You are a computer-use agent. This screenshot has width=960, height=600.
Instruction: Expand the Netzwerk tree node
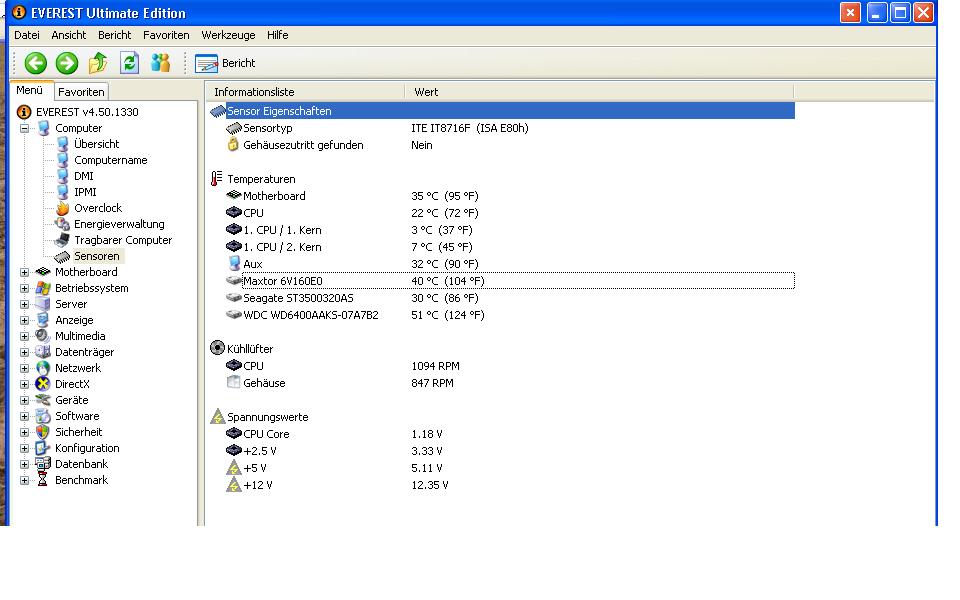click(x=24, y=368)
